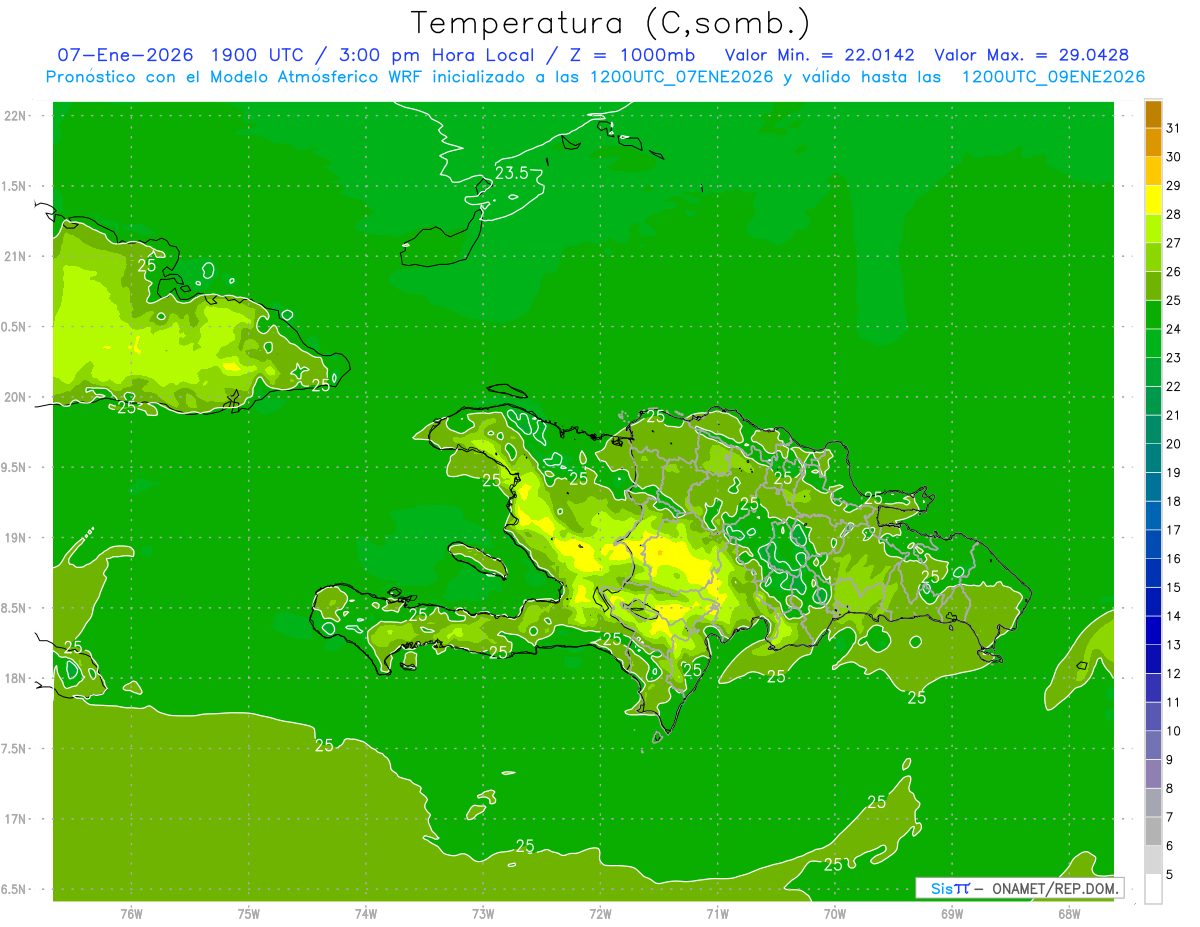Click the '75W' longitude axis label

coord(249,913)
